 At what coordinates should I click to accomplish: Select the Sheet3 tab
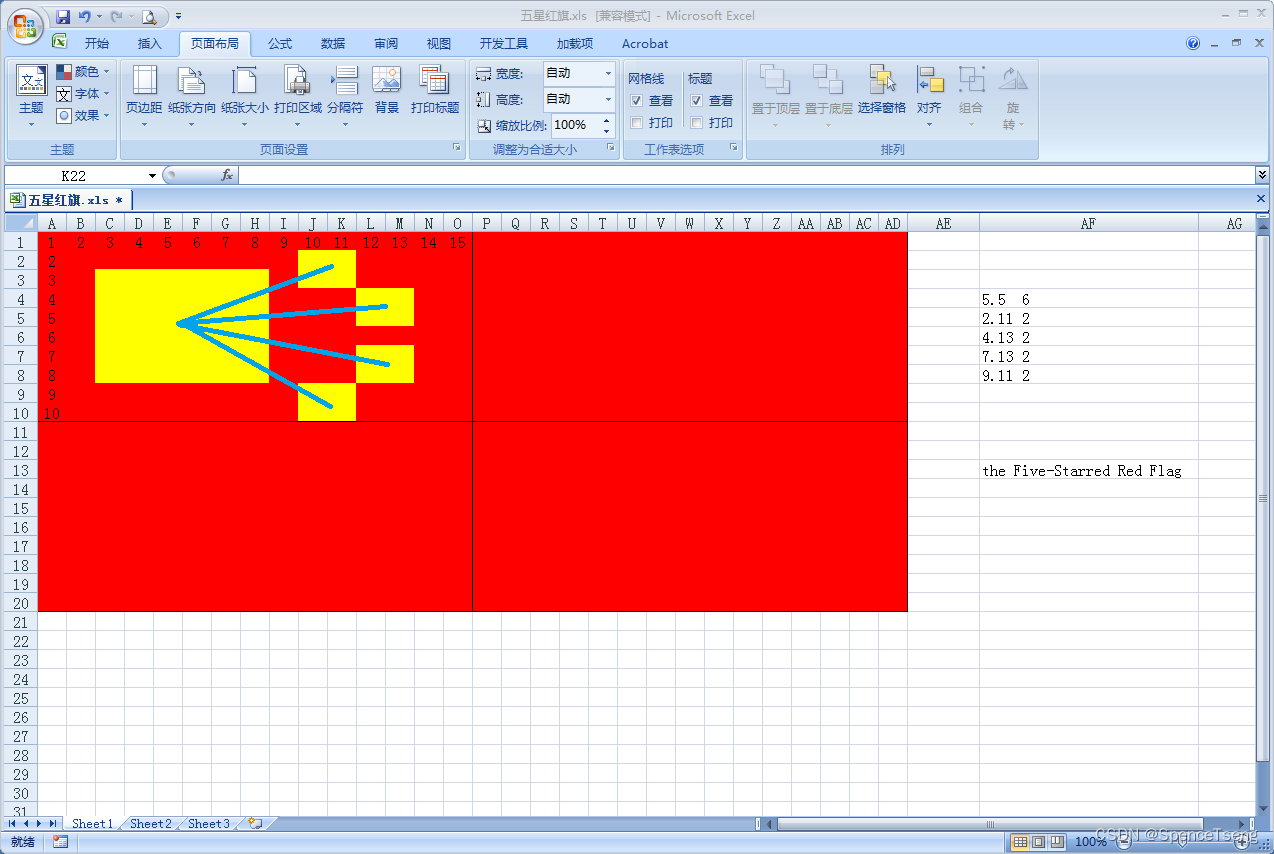point(208,824)
